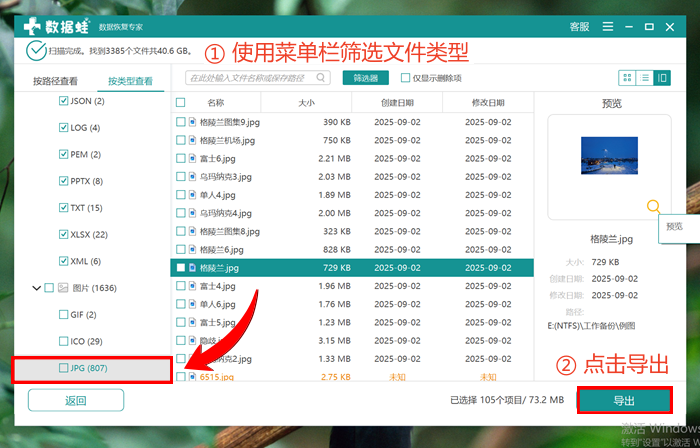Check the ICO (29) file type
Viewport: 700px width, 448px height.
point(63,341)
